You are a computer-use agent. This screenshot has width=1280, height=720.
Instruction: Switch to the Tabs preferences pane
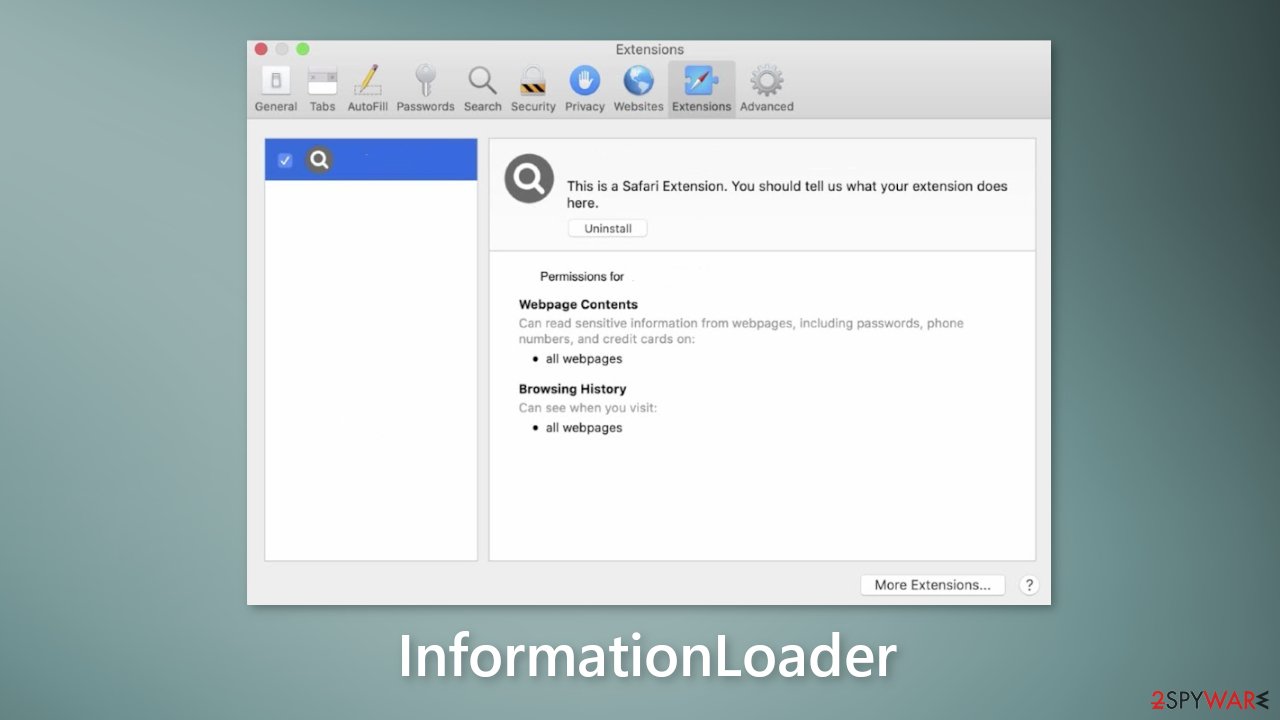(322, 89)
